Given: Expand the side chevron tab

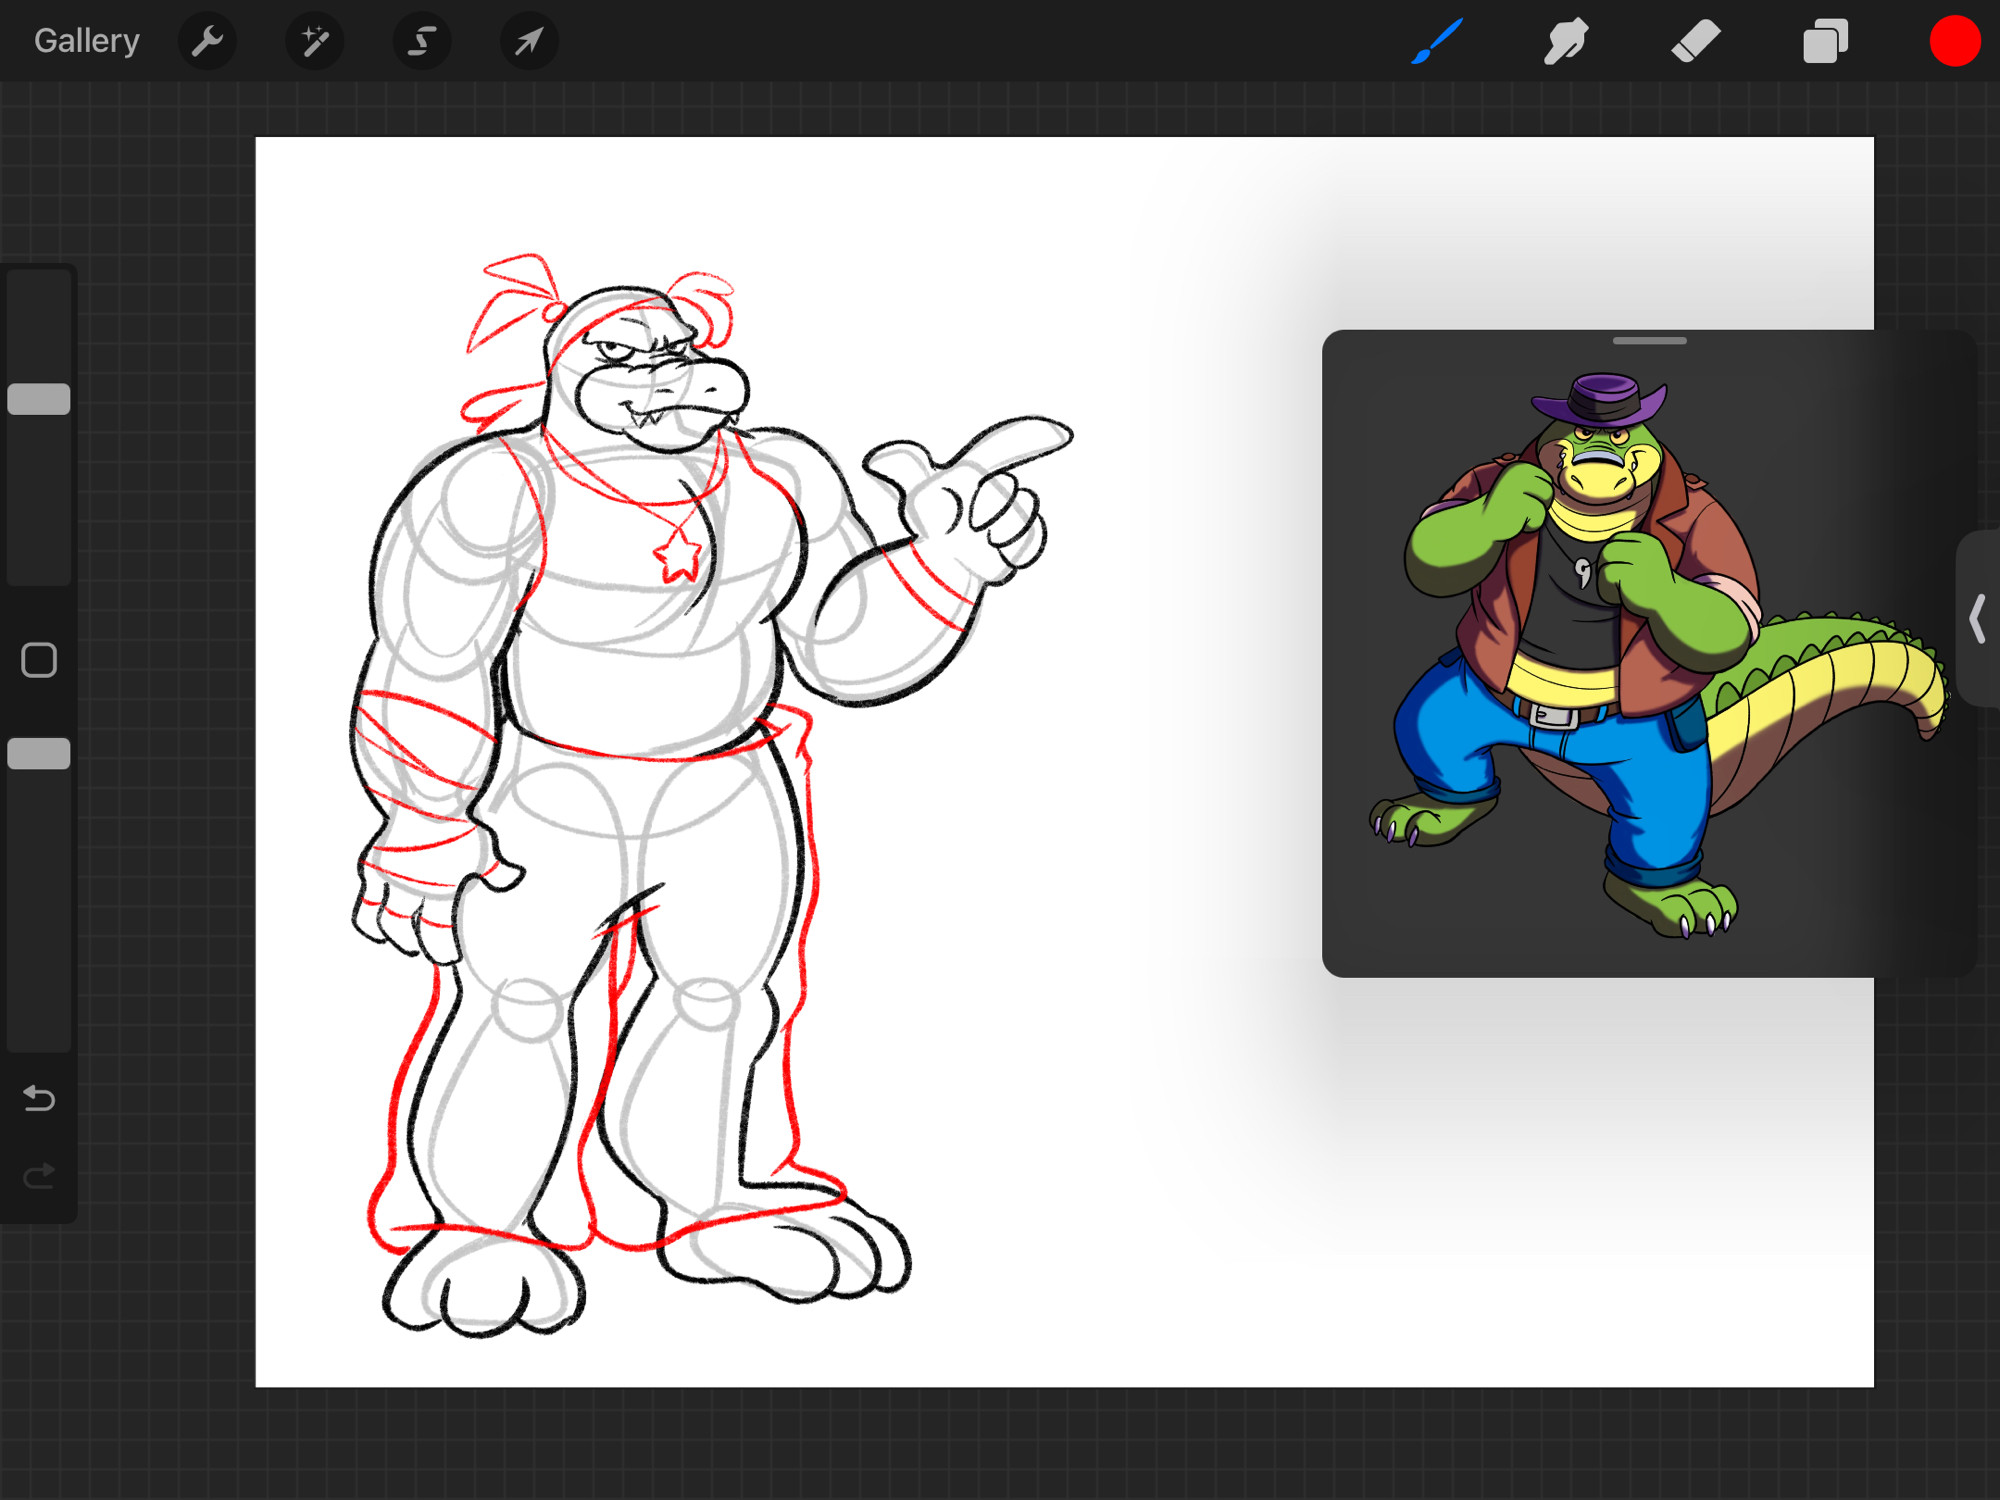Looking at the screenshot, I should point(1978,619).
